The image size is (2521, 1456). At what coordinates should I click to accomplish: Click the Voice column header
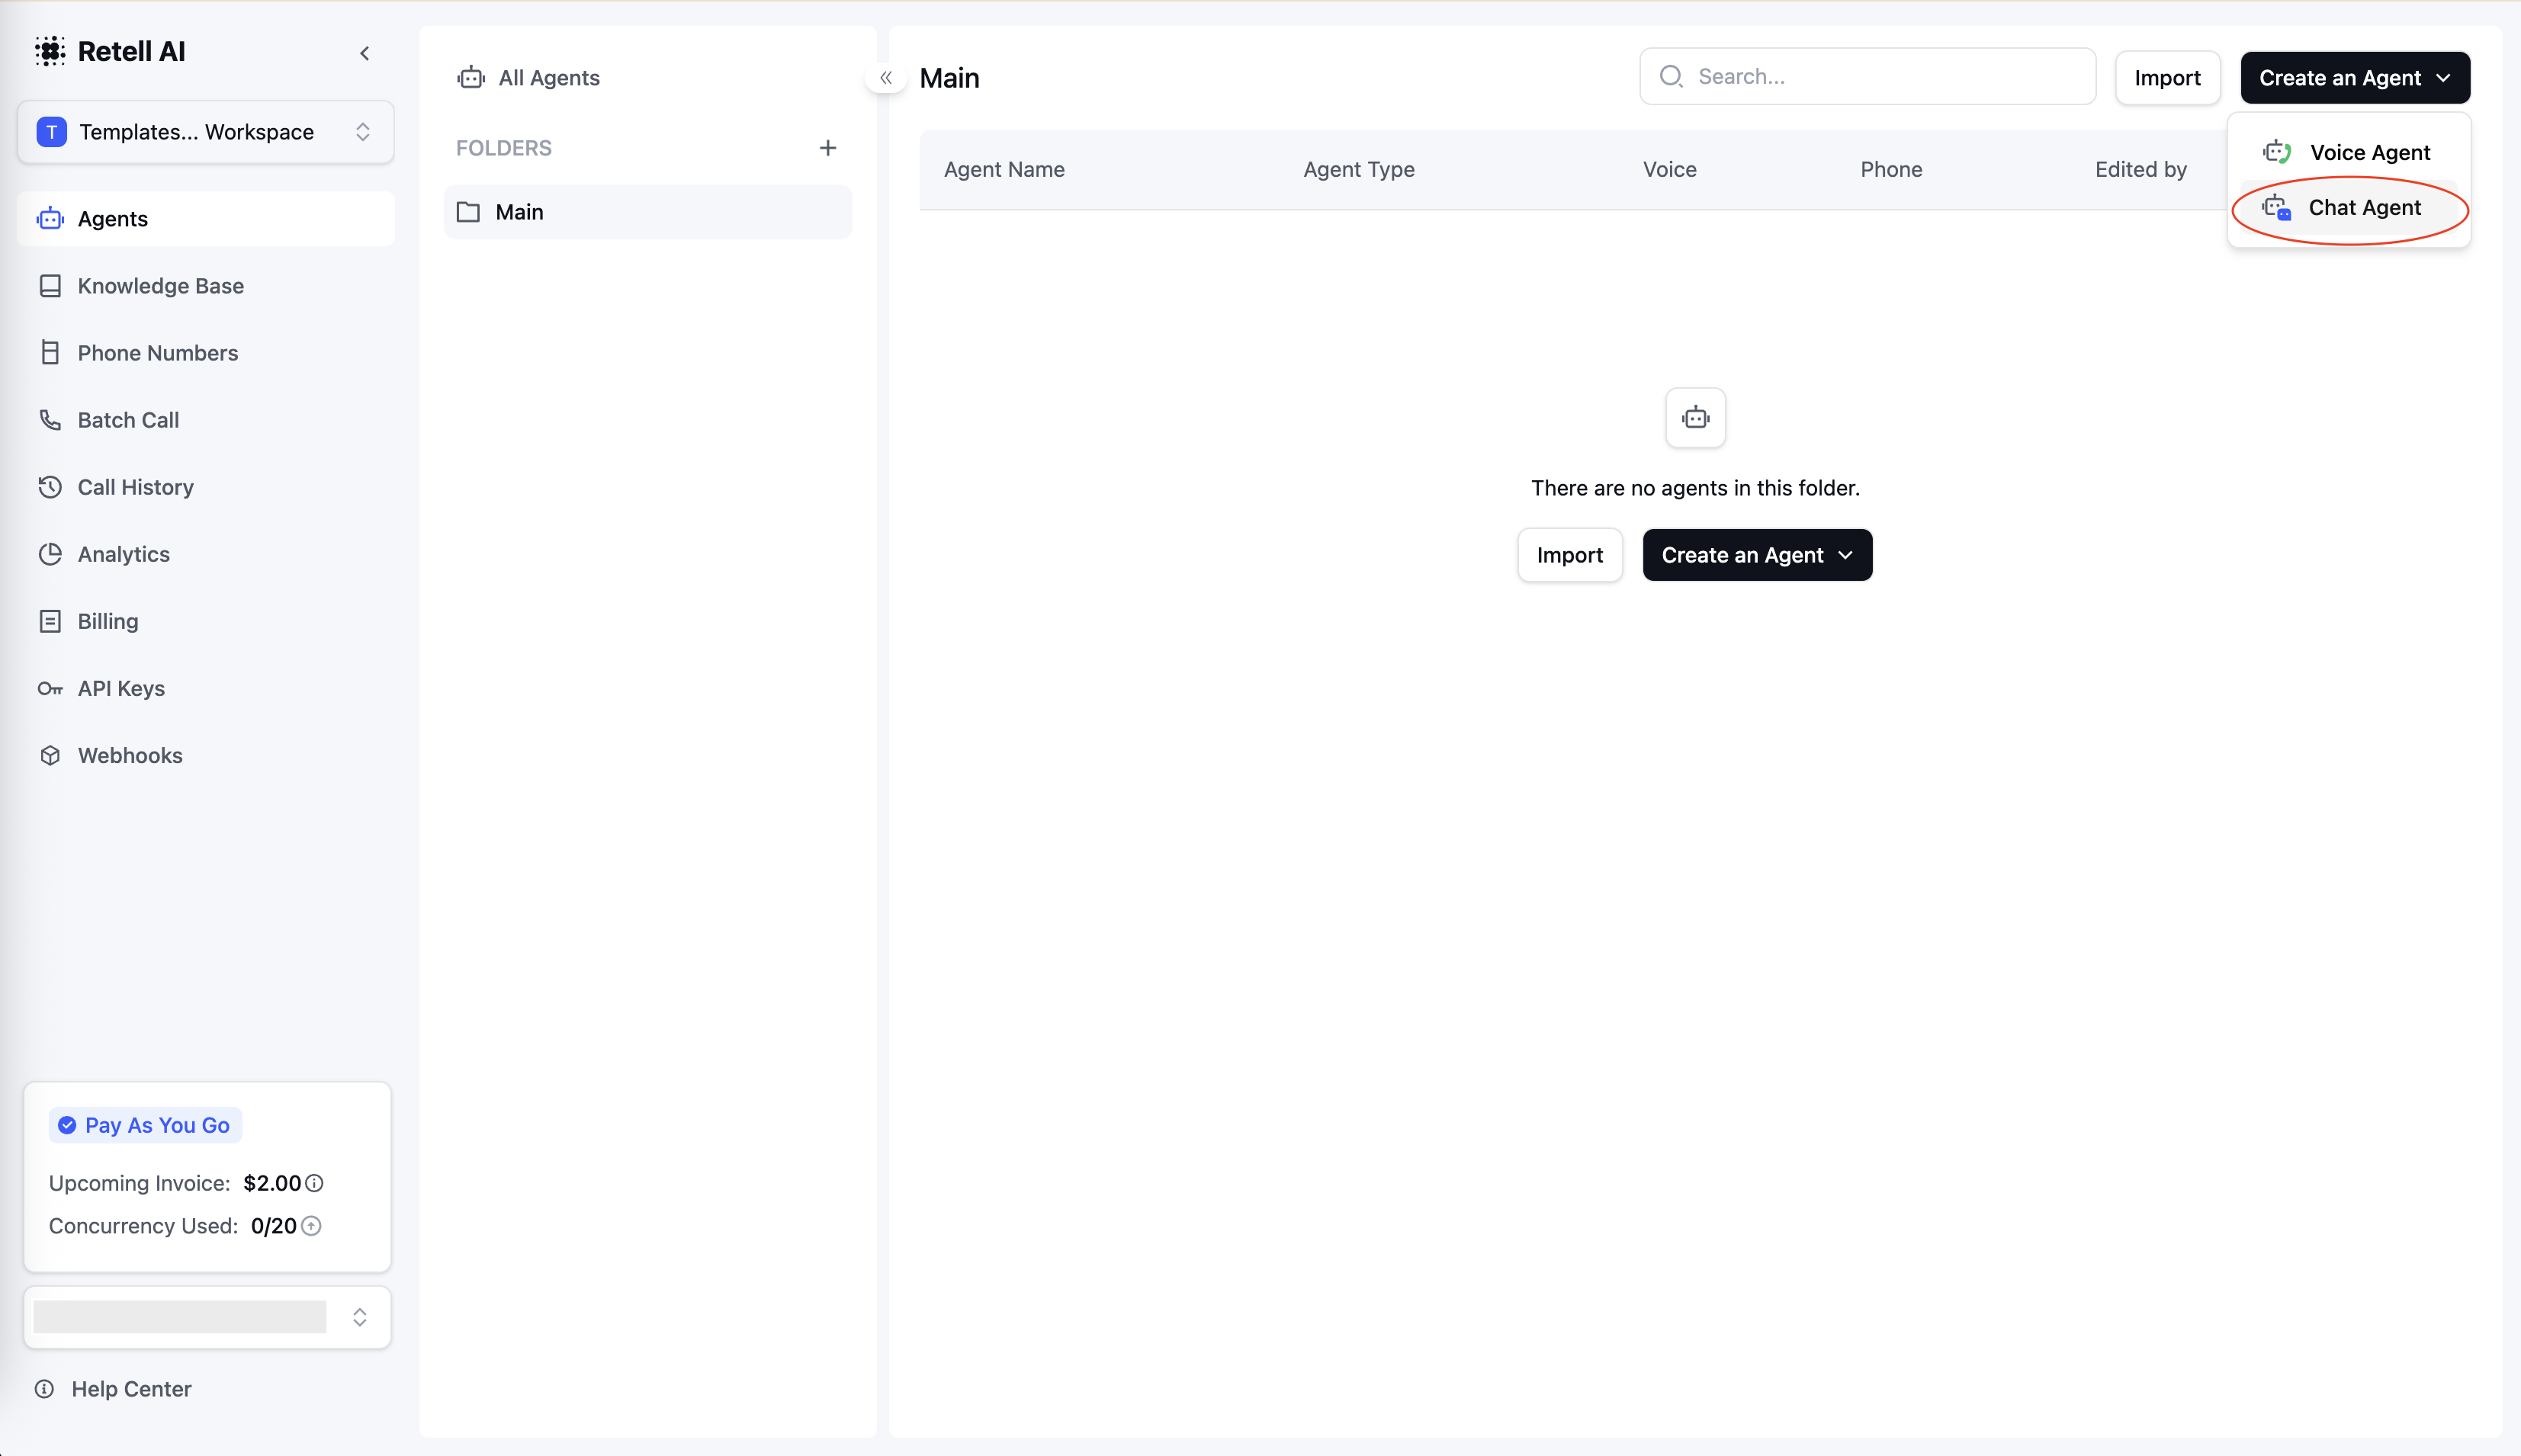pos(1669,170)
